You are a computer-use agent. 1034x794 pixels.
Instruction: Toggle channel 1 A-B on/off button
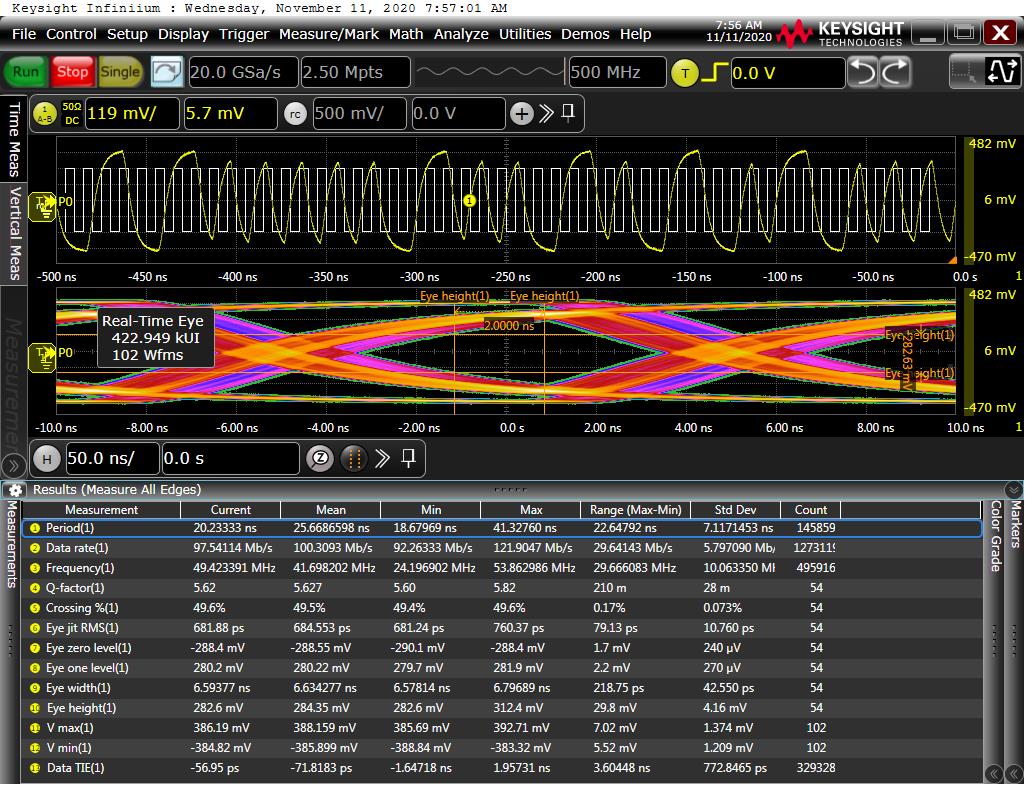point(45,114)
